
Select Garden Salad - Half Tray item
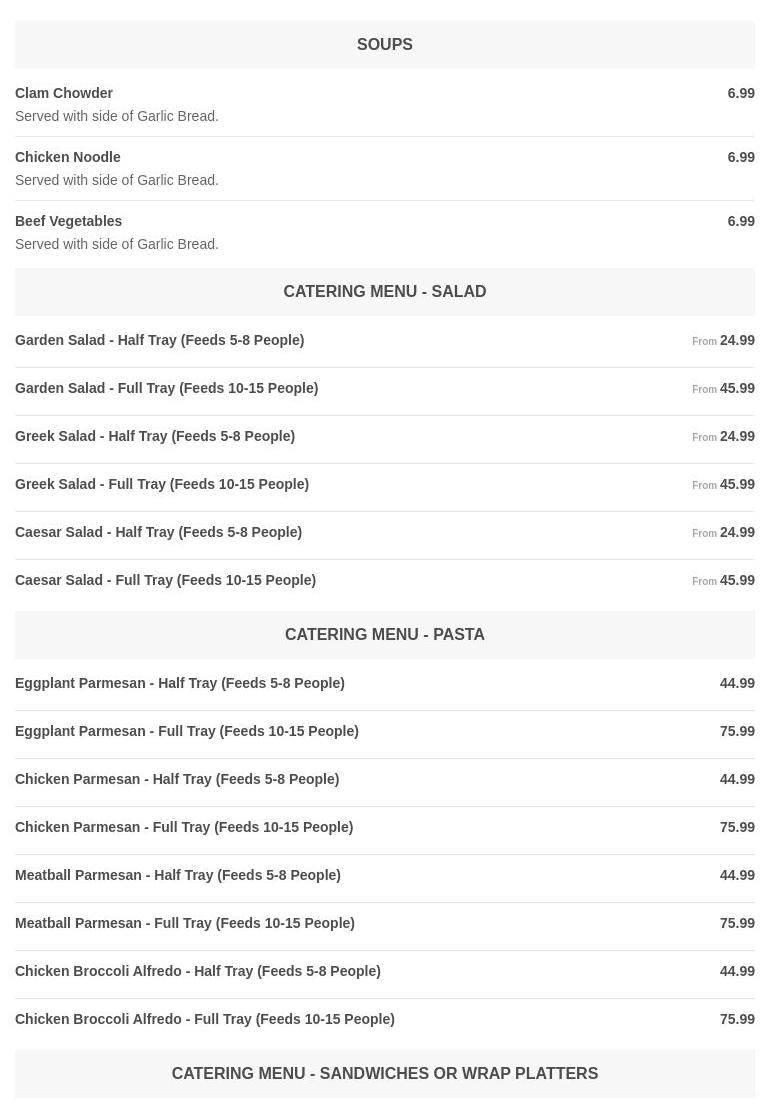pos(160,340)
